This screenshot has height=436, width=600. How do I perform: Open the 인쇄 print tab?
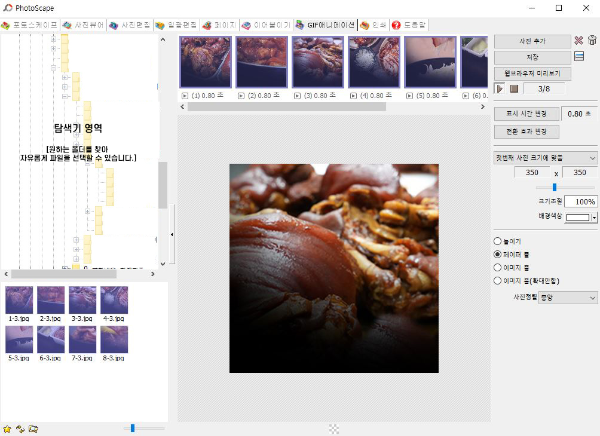(x=374, y=25)
